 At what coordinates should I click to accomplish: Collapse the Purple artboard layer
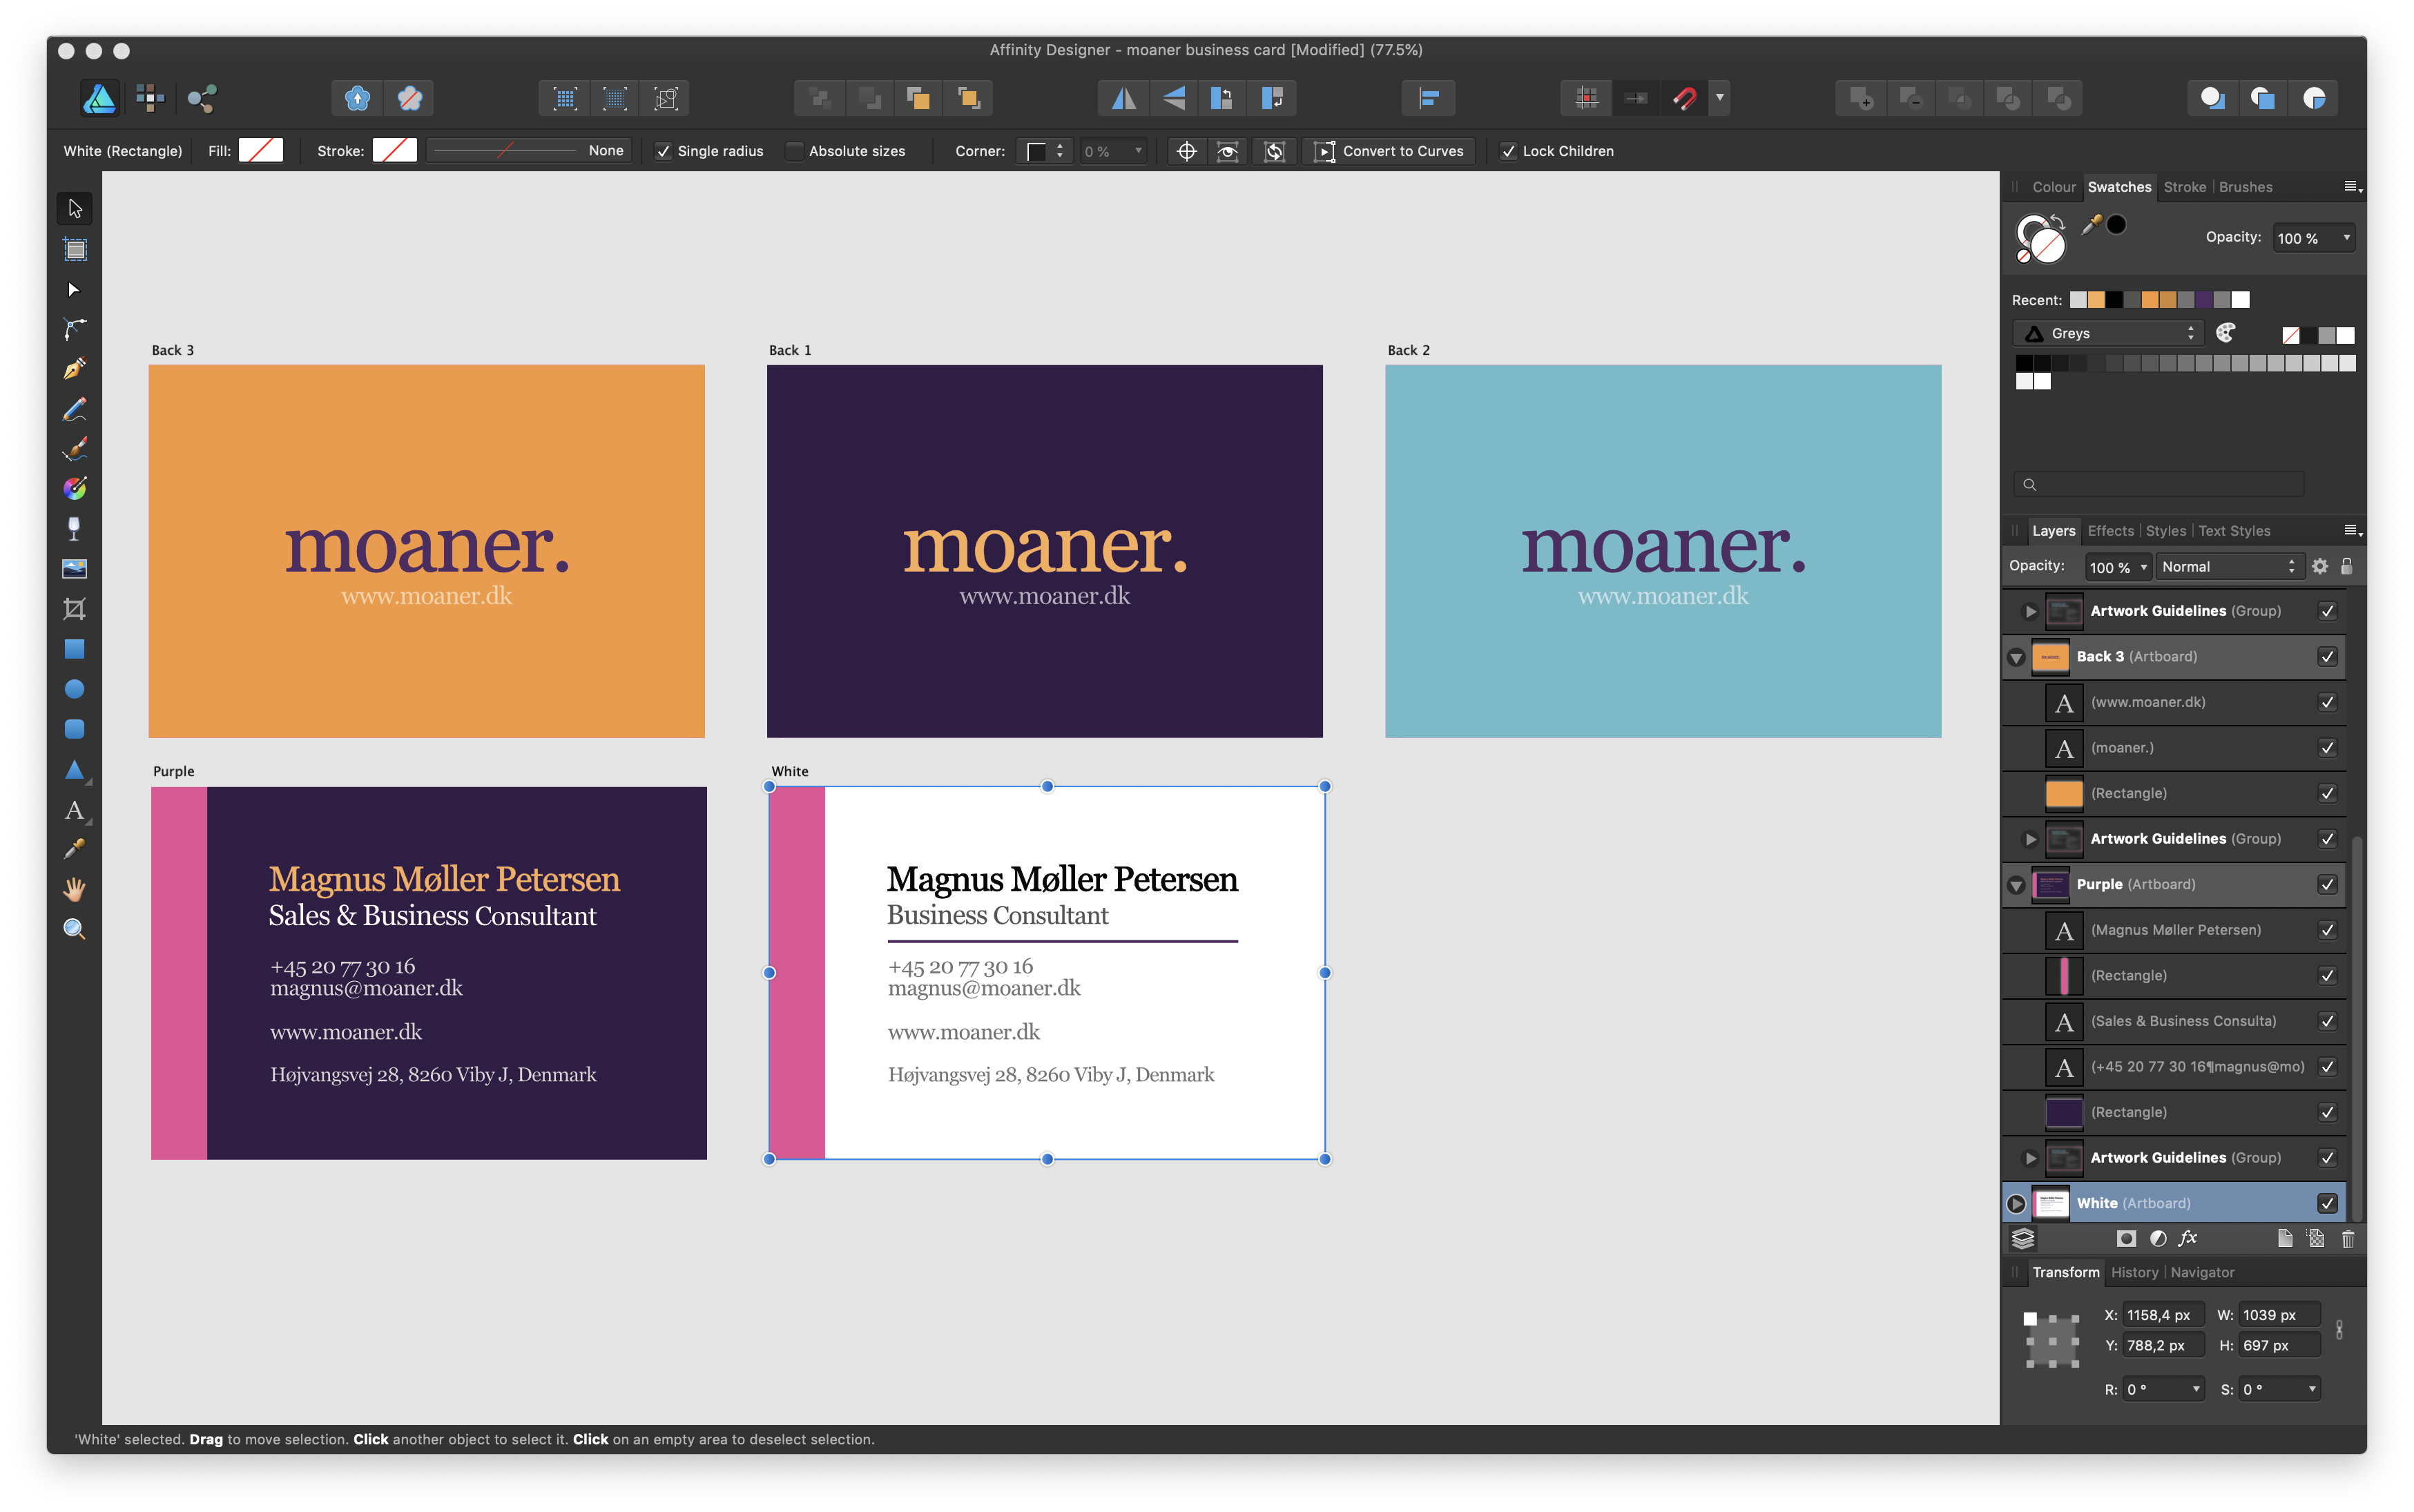click(2016, 886)
